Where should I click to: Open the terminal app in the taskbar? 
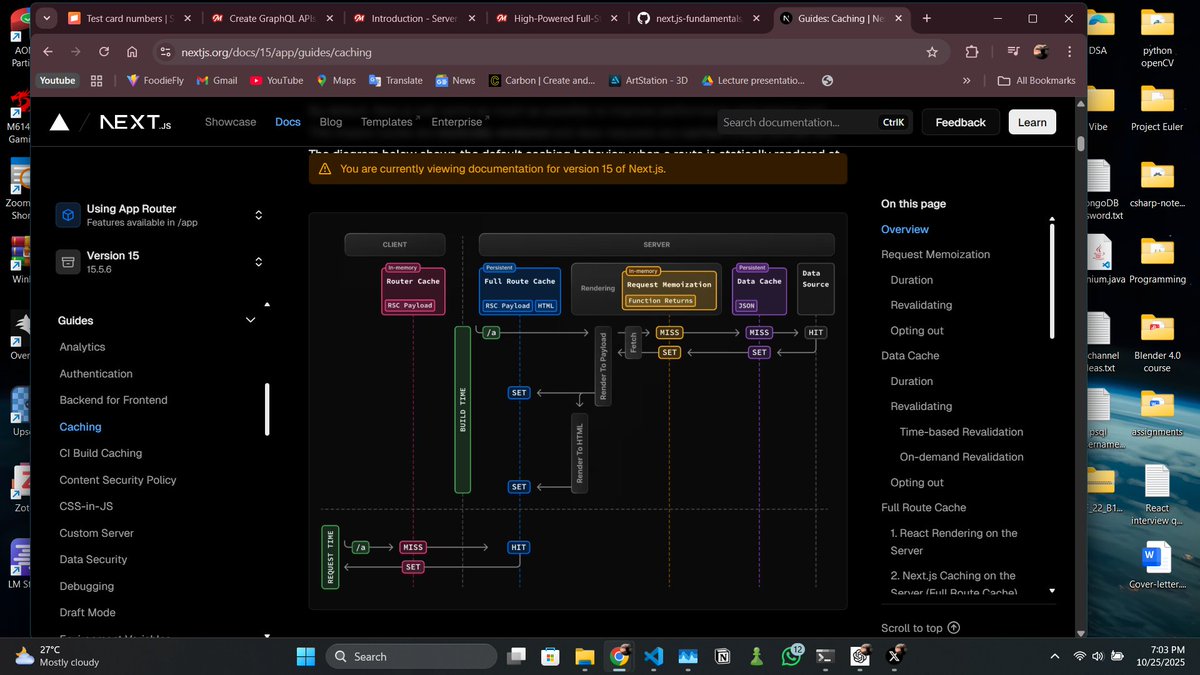(825, 657)
